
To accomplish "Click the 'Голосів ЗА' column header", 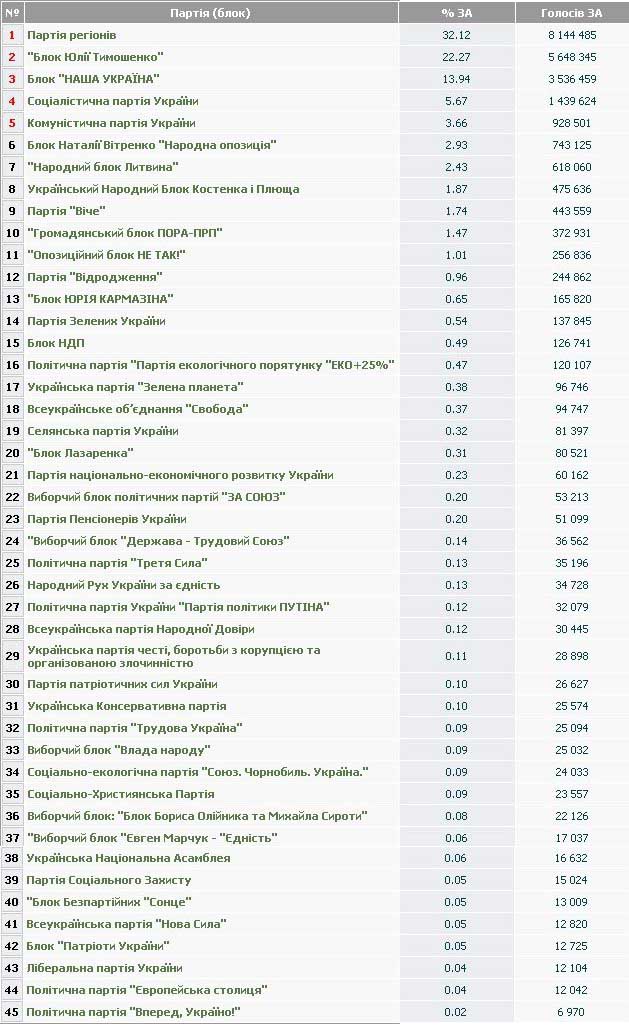I will point(571,12).
